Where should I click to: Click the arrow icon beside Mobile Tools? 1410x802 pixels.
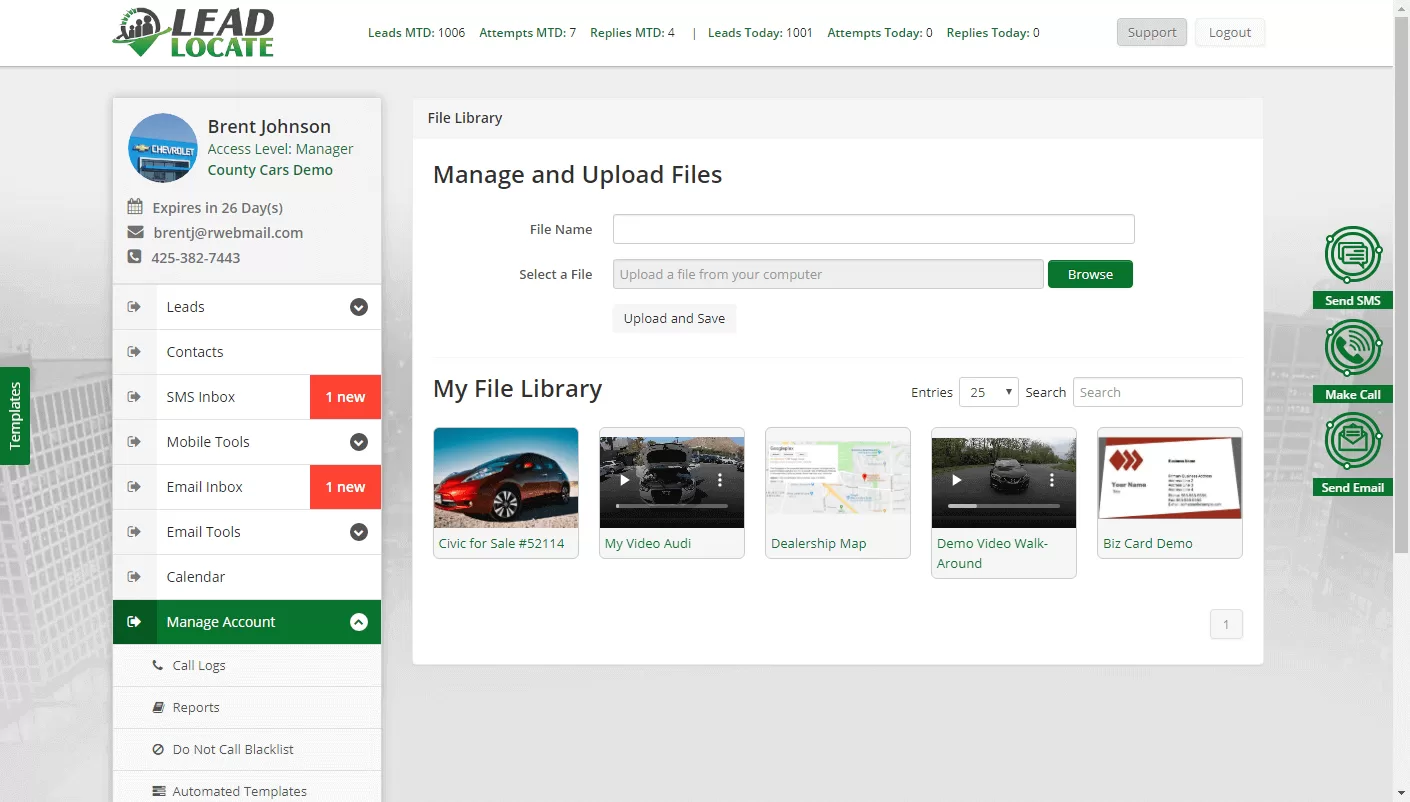click(134, 442)
